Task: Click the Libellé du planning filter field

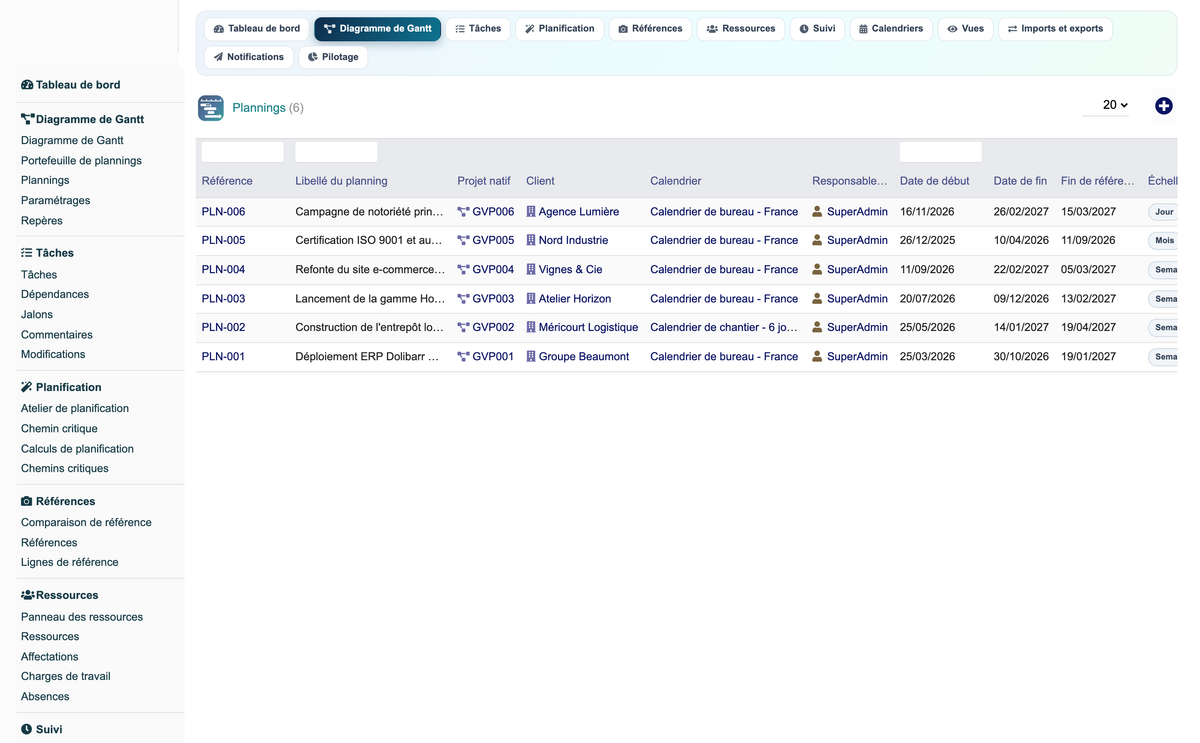Action: (336, 152)
